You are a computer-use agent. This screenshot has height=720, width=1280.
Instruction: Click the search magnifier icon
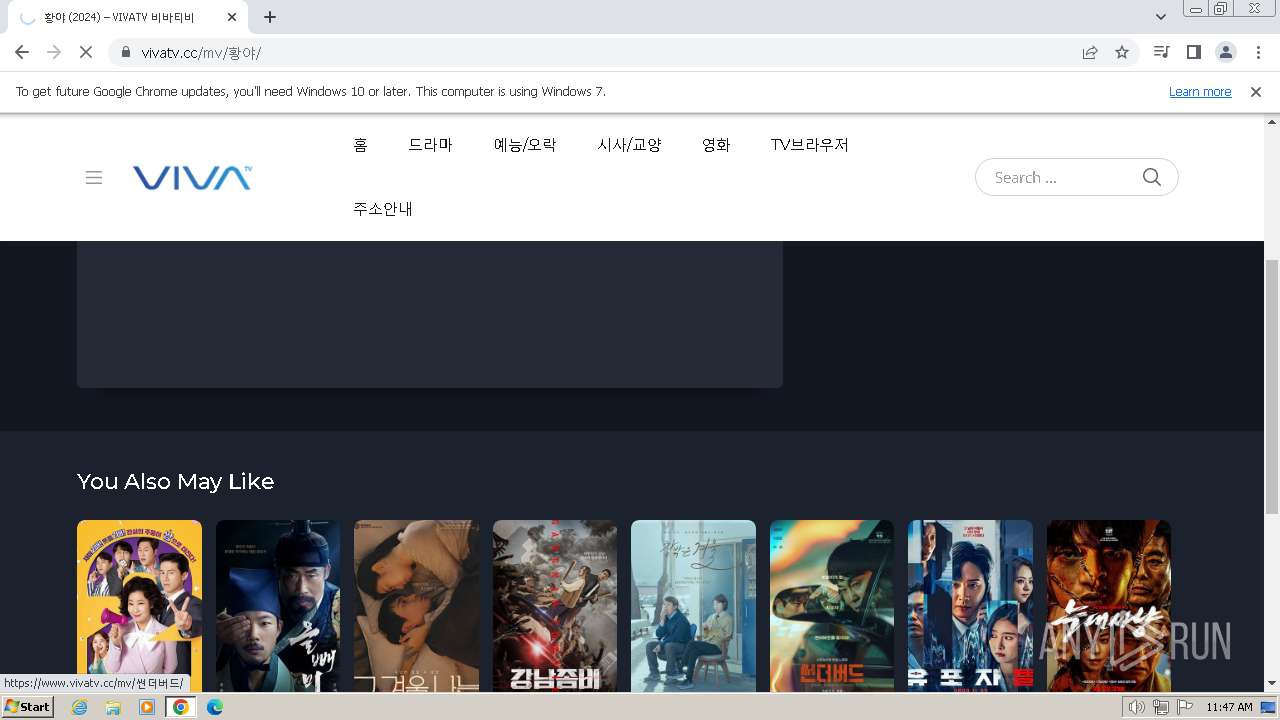(1152, 177)
